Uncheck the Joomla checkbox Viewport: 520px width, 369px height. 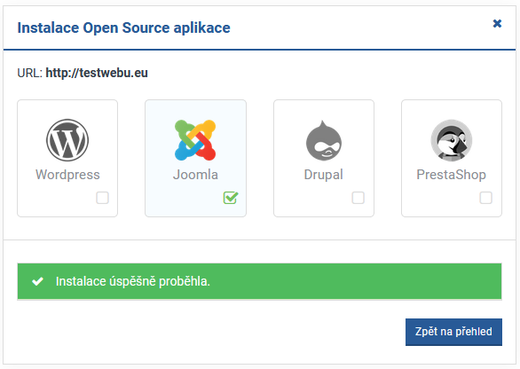tap(230, 197)
